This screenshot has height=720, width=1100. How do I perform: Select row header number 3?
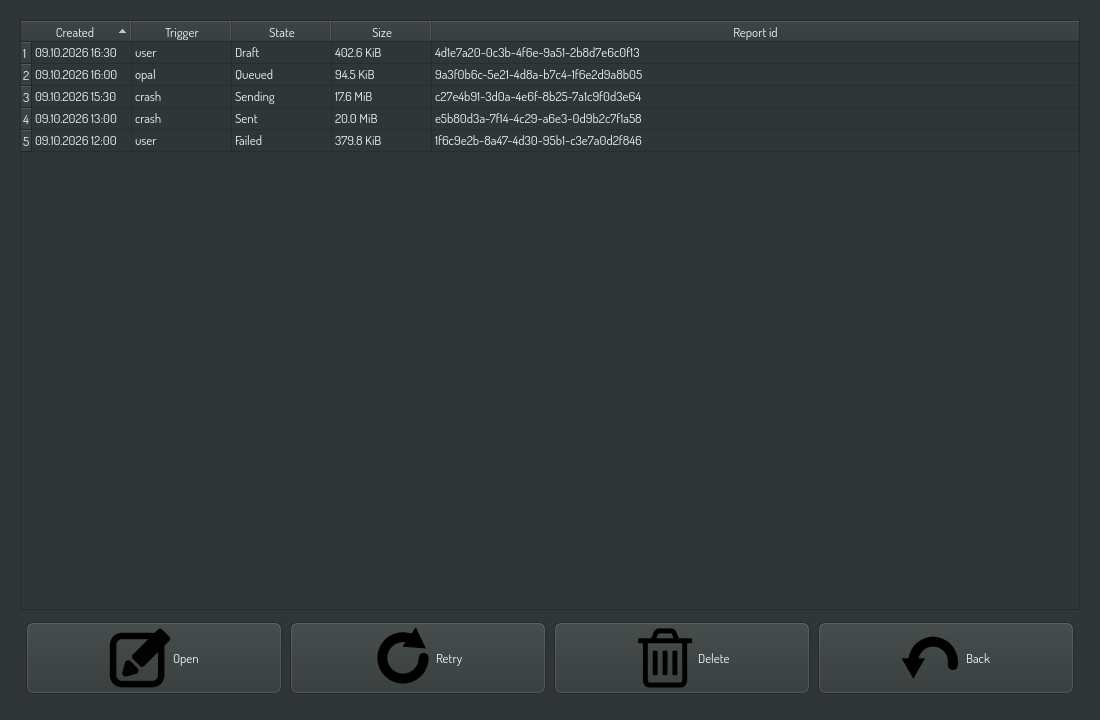click(26, 97)
